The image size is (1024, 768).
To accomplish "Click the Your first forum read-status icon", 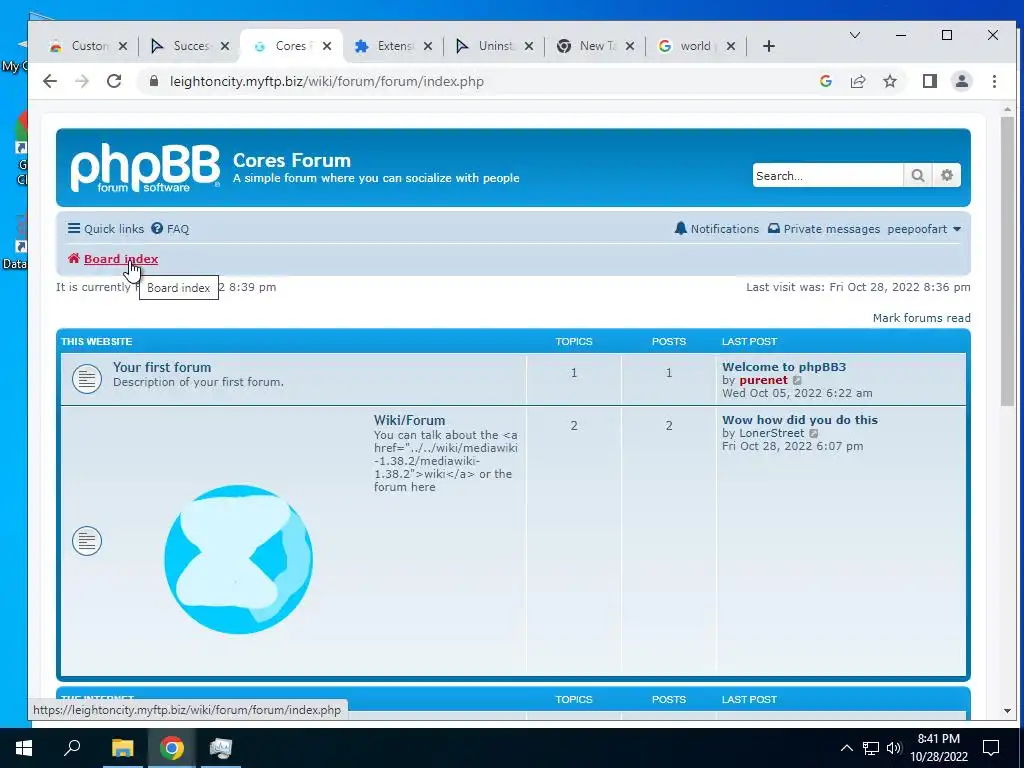I will (87, 379).
